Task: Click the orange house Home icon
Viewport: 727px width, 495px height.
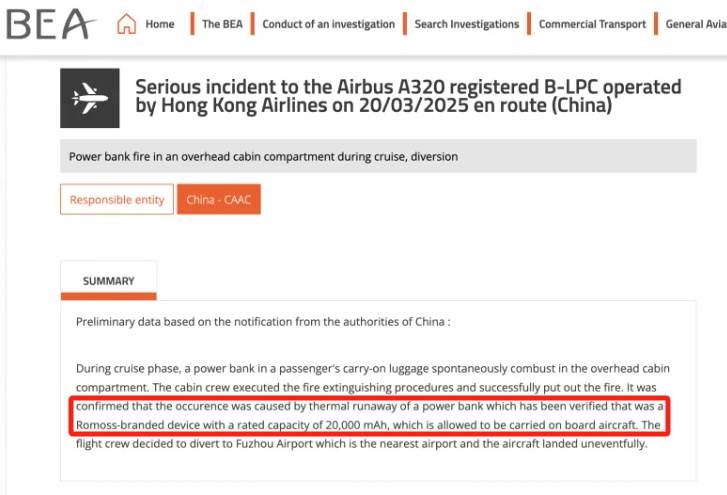Action: [127, 24]
